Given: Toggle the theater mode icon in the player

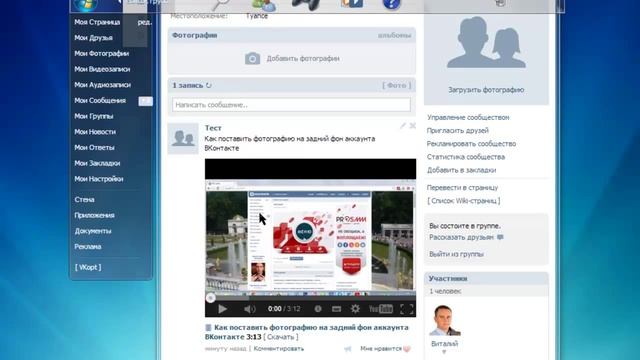Looking at the screenshot, I should tap(336, 309).
